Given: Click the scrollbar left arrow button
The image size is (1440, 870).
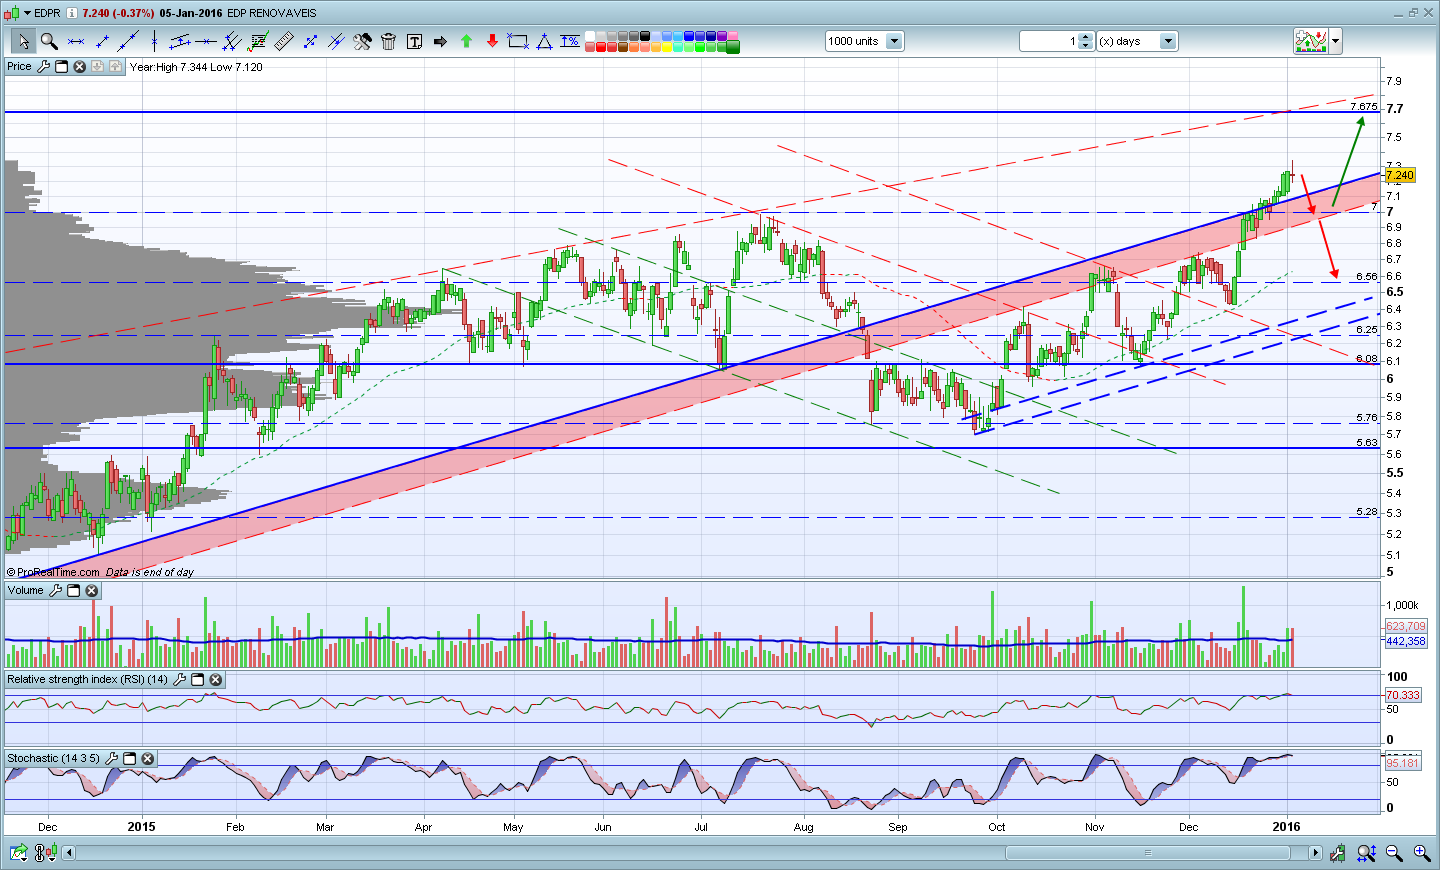Looking at the screenshot, I should tap(69, 853).
